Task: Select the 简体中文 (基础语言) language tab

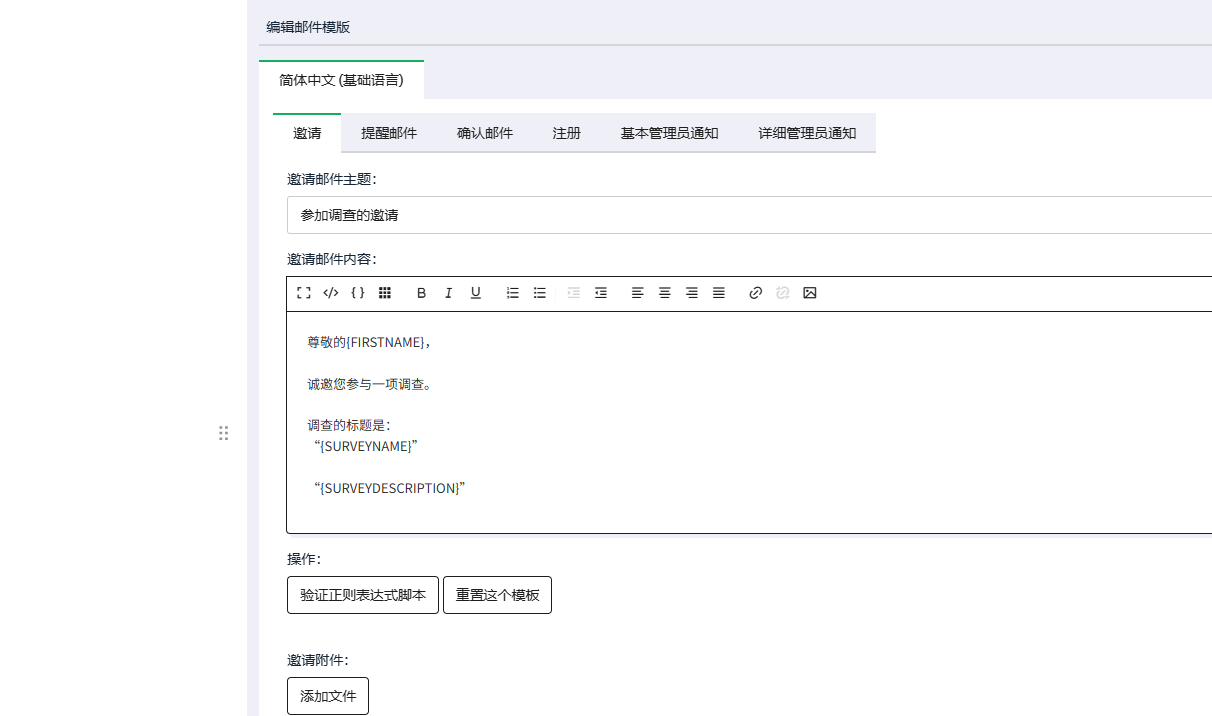Action: (x=341, y=80)
